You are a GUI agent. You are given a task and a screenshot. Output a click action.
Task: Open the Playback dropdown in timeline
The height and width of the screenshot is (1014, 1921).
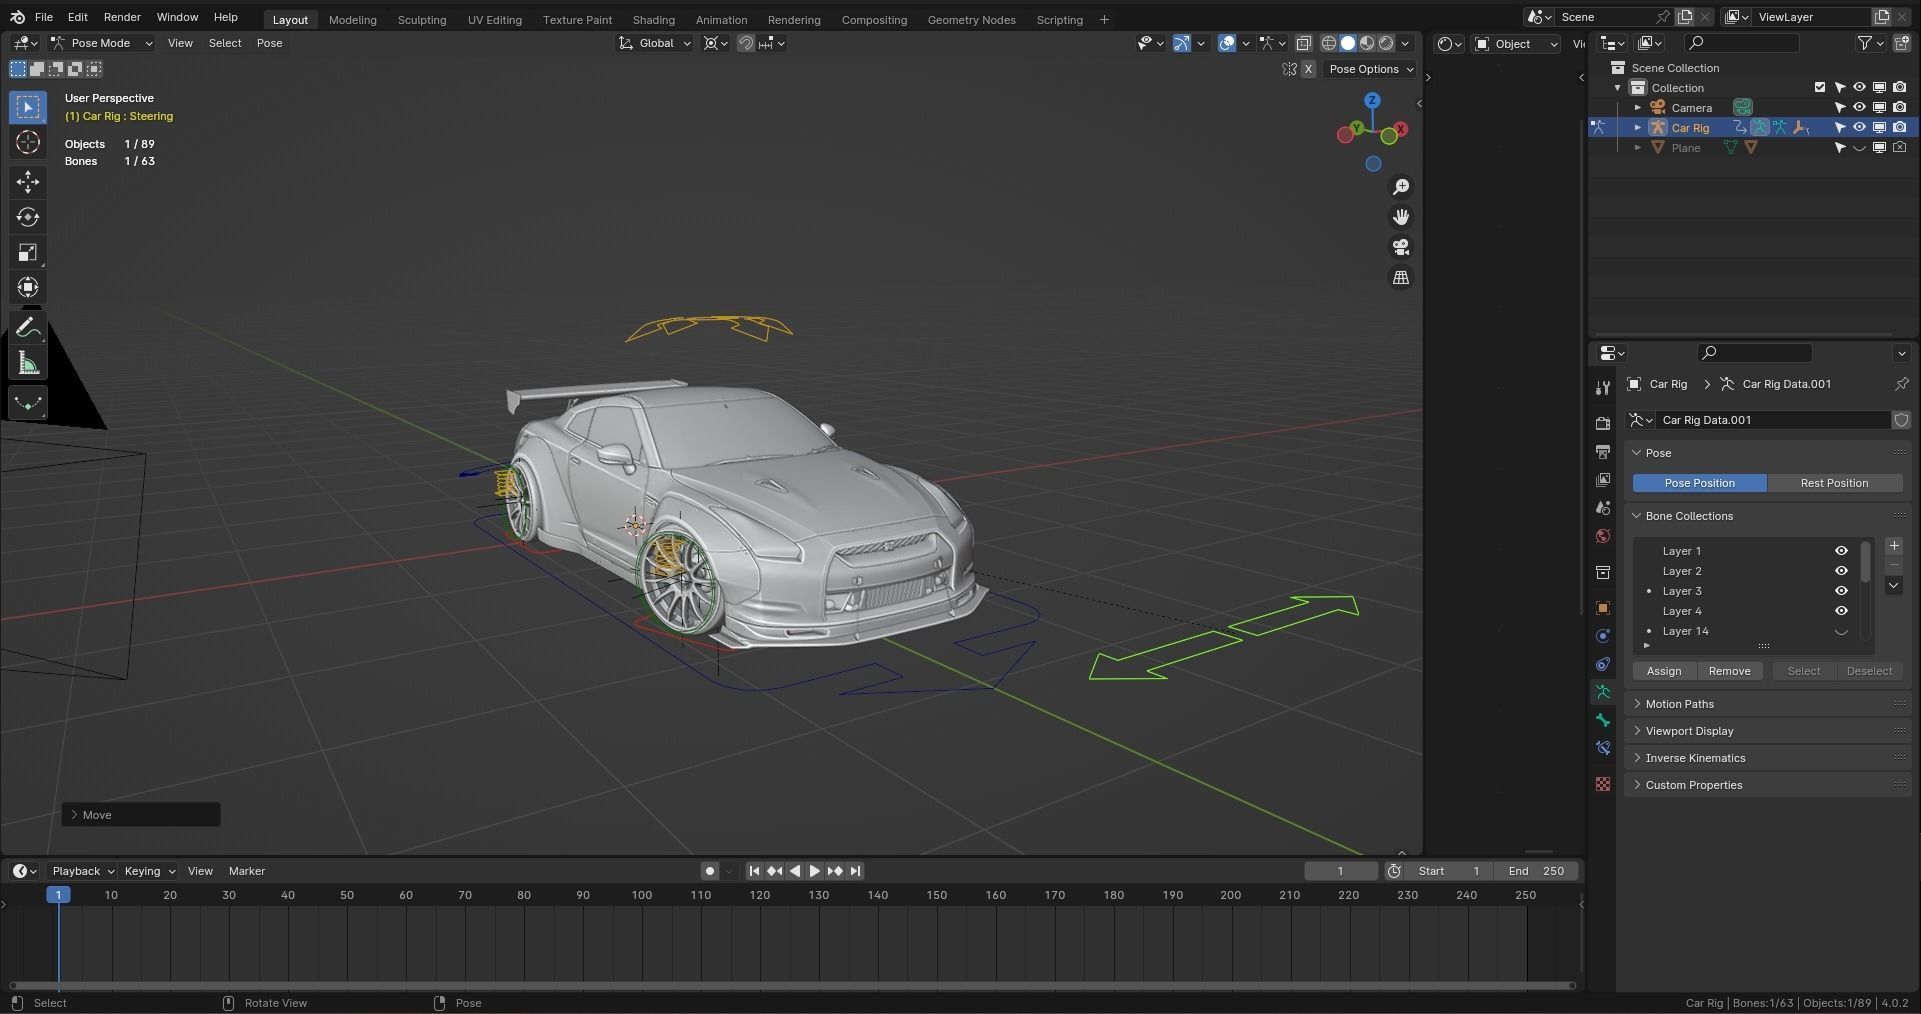[x=82, y=871]
